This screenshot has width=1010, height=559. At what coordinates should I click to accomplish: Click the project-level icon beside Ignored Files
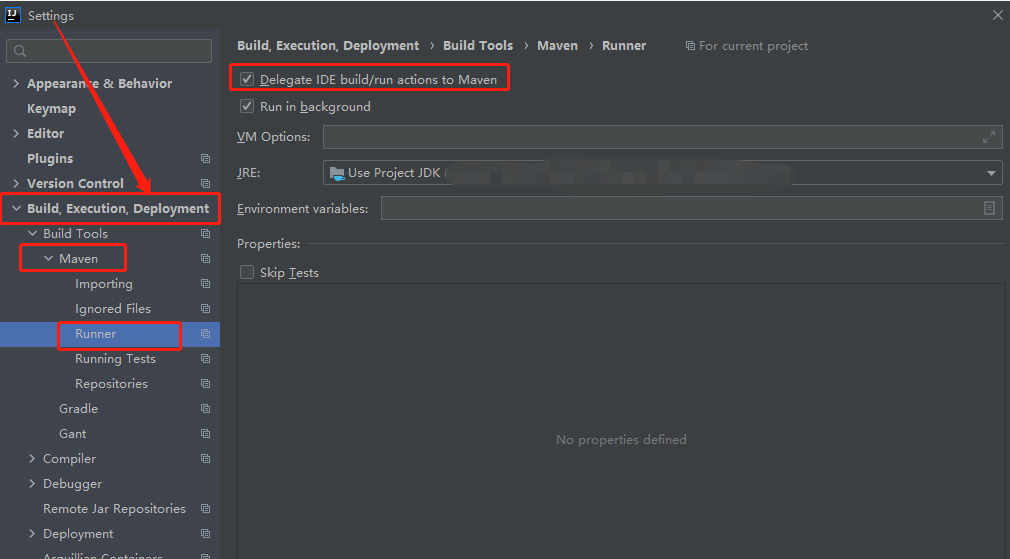[x=205, y=309]
